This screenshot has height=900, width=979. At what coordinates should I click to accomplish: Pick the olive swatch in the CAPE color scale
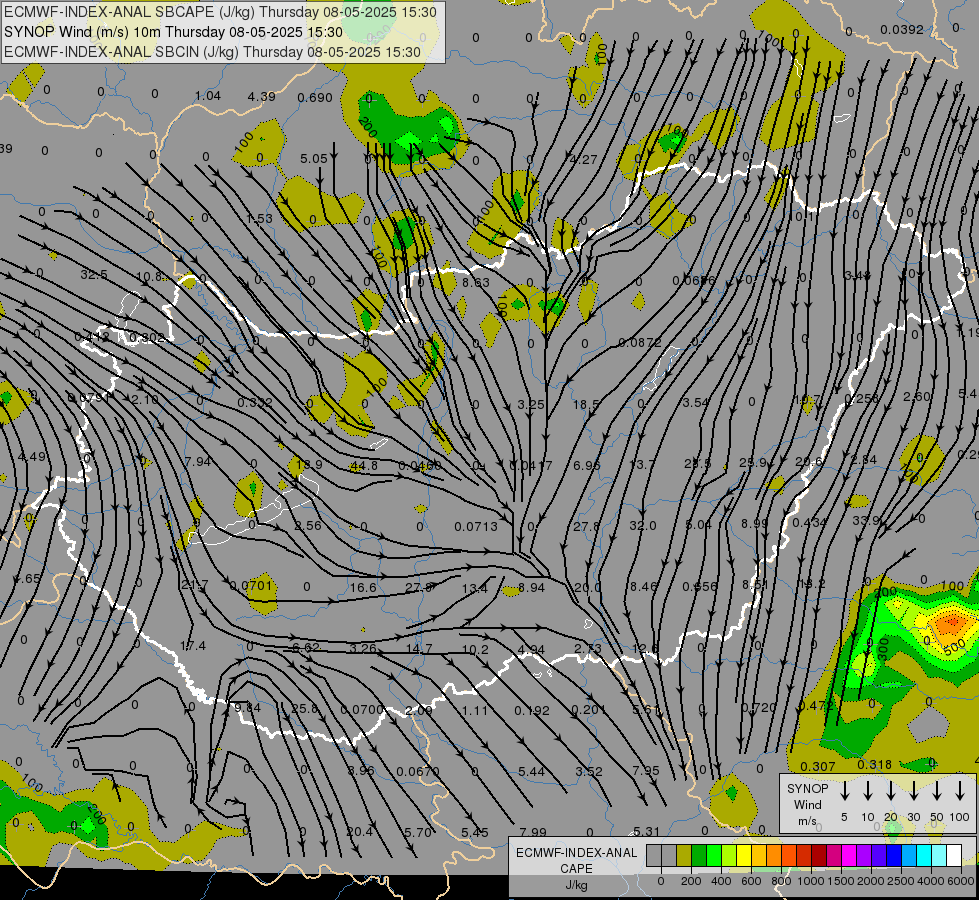pos(684,856)
